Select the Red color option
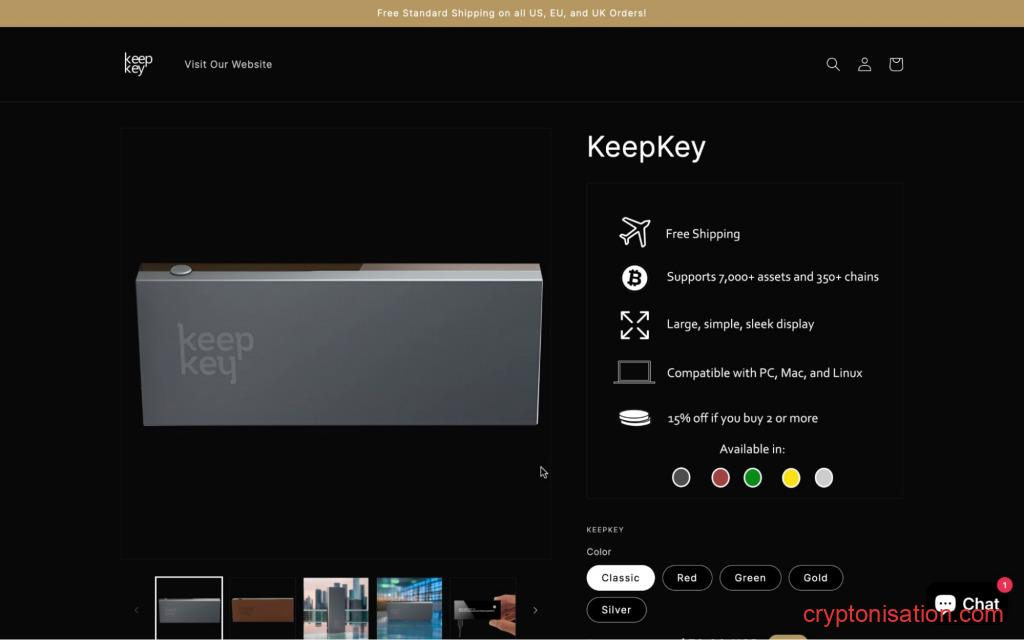The width and height of the screenshot is (1024, 640). pyautogui.click(x=687, y=577)
